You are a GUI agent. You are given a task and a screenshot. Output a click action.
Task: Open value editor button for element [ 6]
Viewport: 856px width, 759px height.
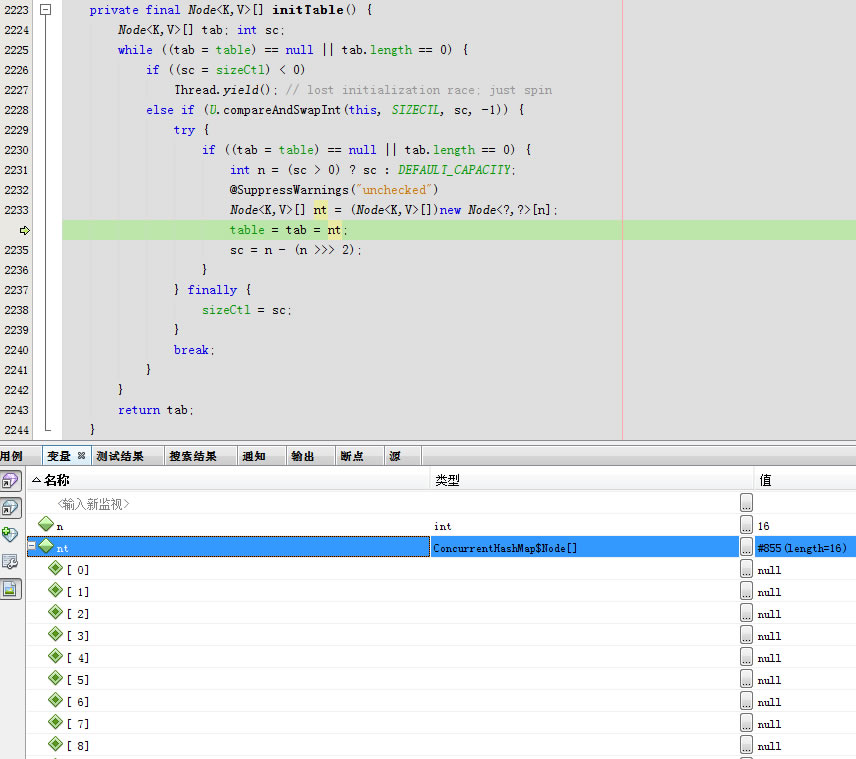click(746, 700)
